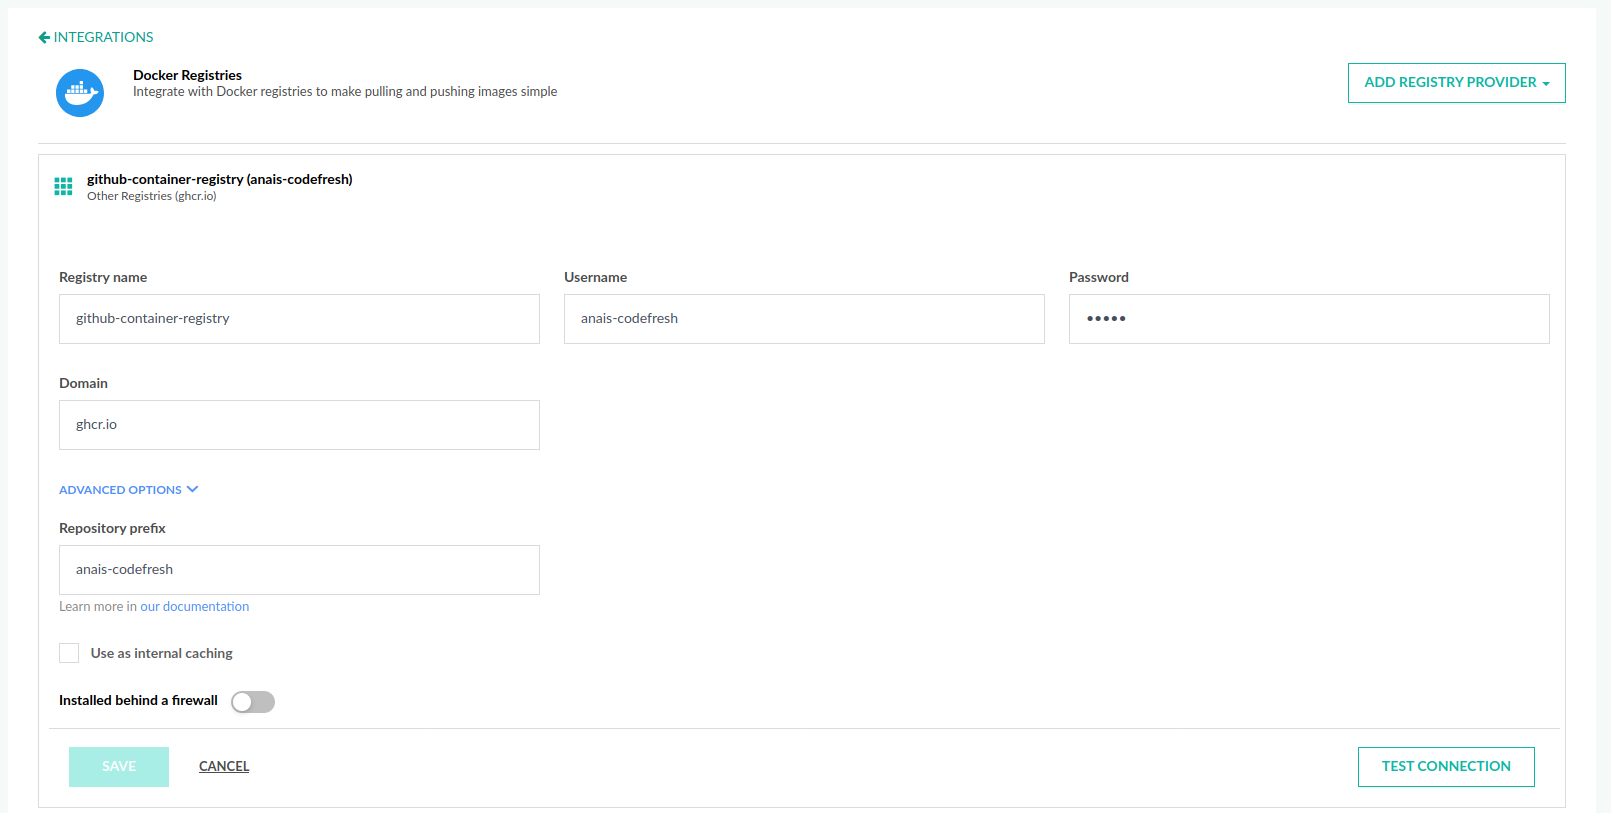Image resolution: width=1611 pixels, height=813 pixels.
Task: Go back to the Integrations page
Action: (103, 37)
